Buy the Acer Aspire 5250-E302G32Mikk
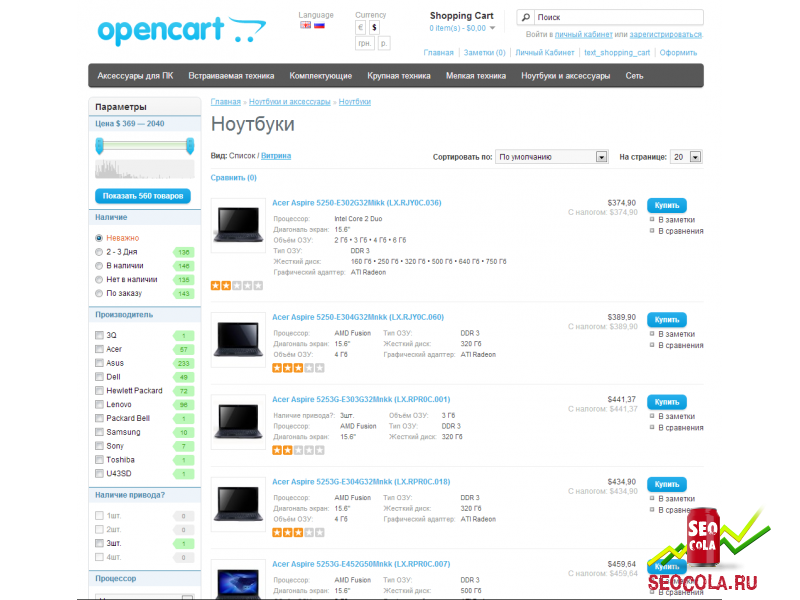The image size is (800, 600). coord(667,205)
